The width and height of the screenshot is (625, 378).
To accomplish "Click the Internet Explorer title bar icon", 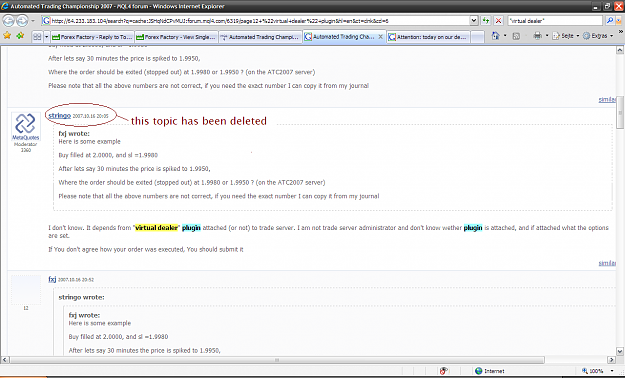I will pos(5,6).
